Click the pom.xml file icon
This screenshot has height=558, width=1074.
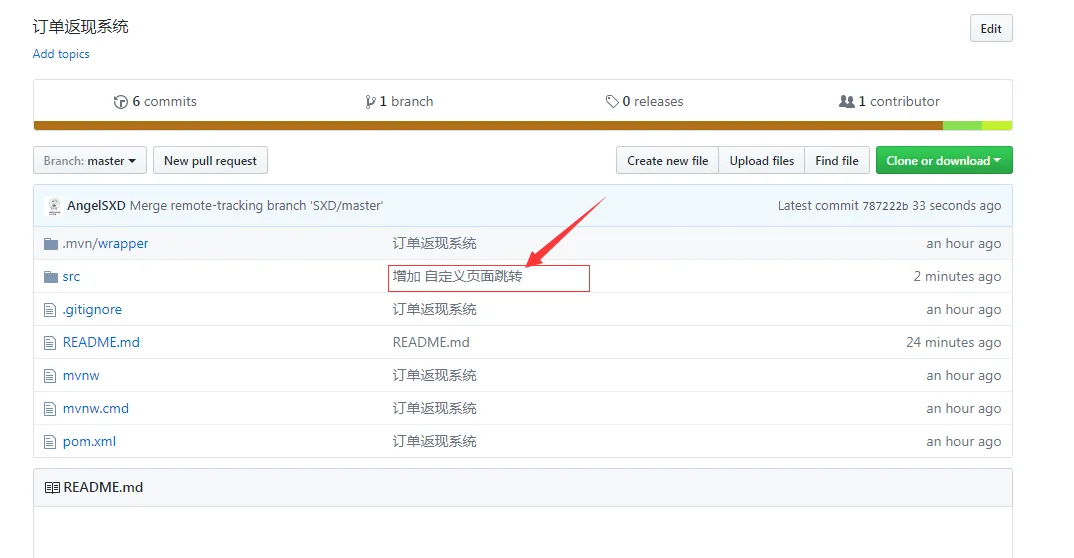pyautogui.click(x=49, y=442)
